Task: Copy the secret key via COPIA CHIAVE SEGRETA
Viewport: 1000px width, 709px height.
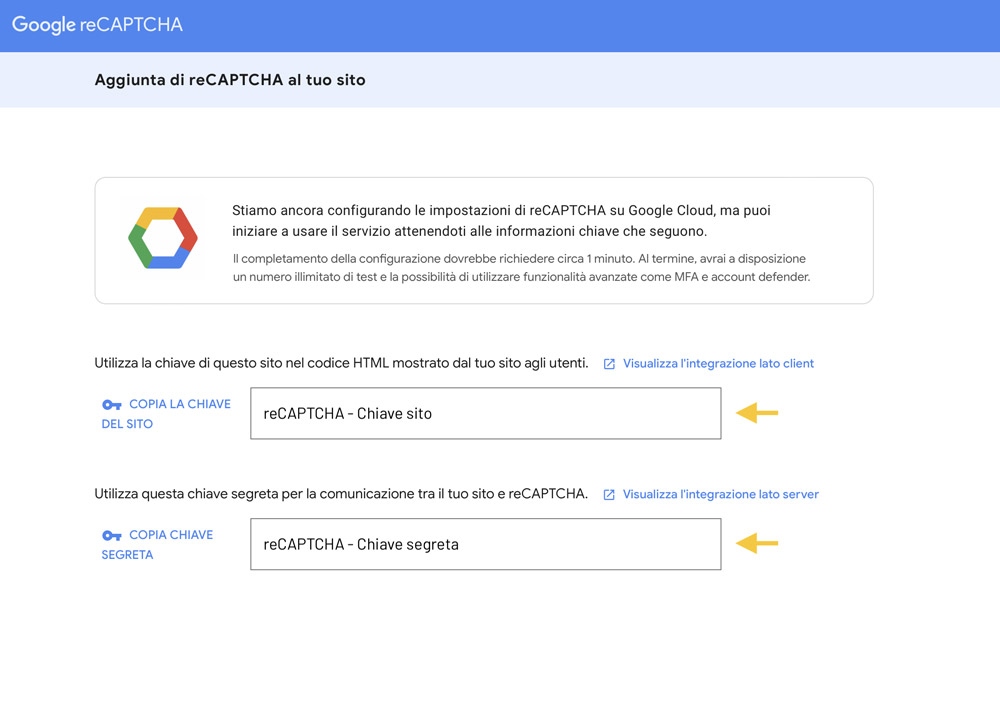Action: click(158, 545)
